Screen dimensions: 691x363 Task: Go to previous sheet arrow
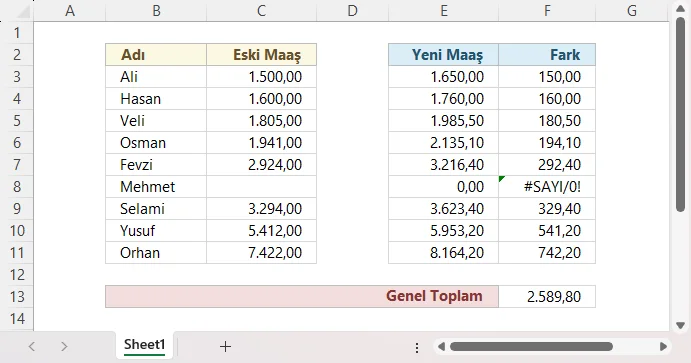pyautogui.click(x=32, y=347)
